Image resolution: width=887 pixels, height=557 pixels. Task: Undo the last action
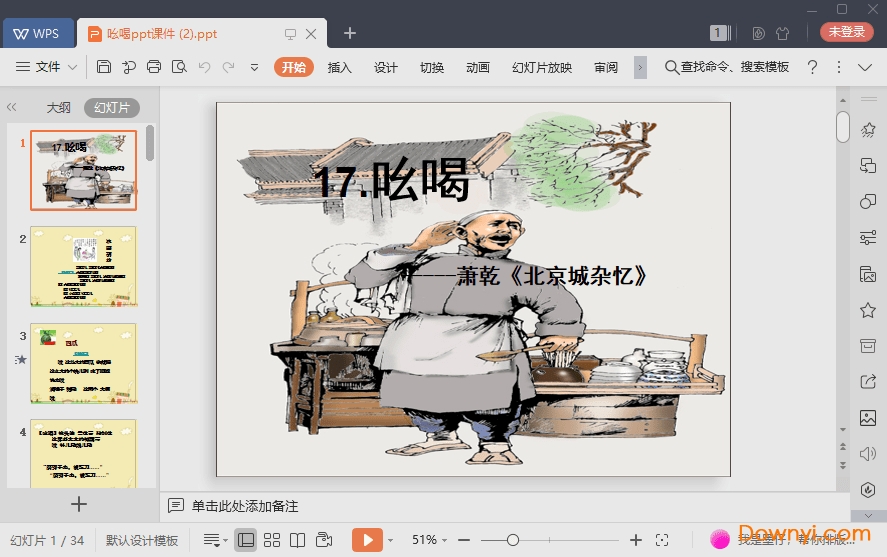coord(204,67)
